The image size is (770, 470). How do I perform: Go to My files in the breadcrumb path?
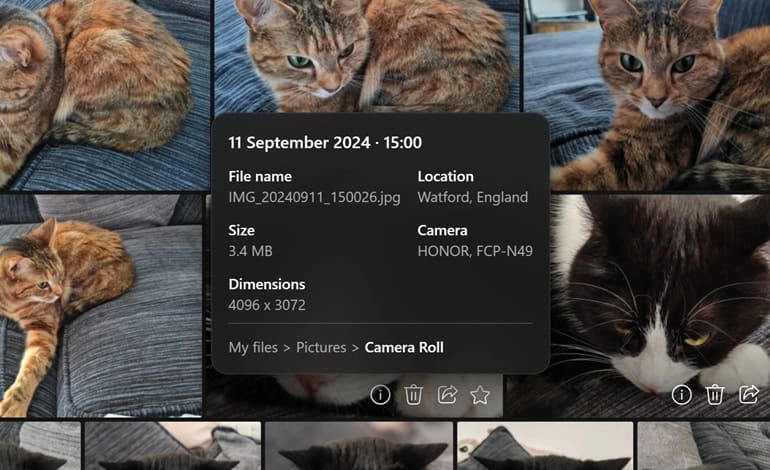(252, 347)
